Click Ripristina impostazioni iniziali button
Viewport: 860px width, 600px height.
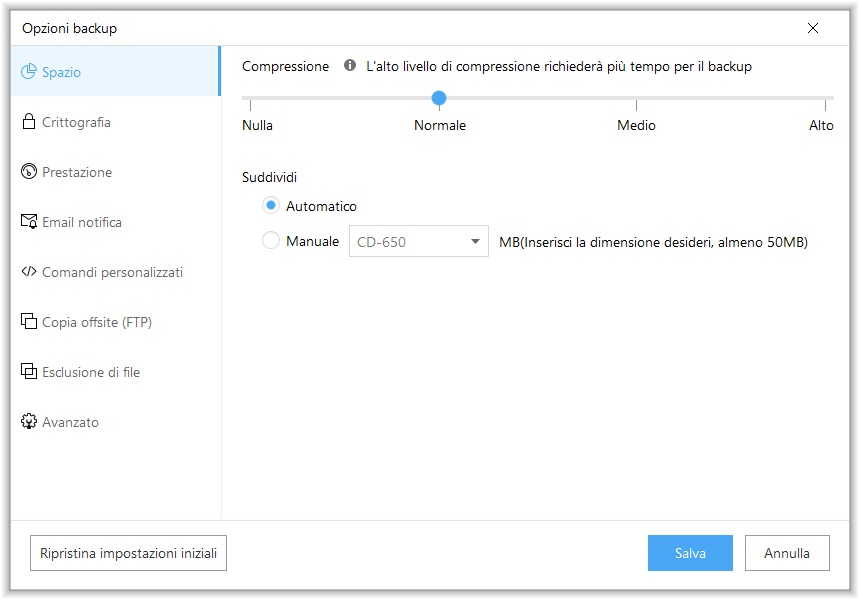(128, 553)
